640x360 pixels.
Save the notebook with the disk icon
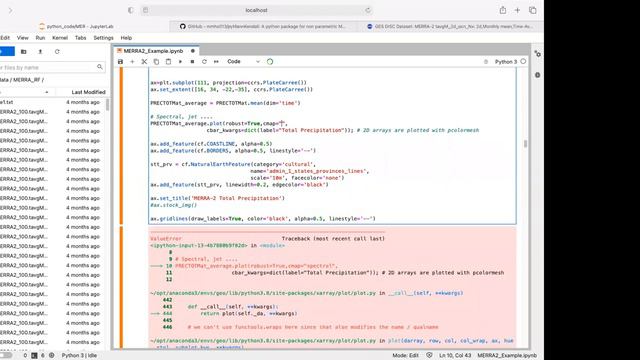click(120, 62)
